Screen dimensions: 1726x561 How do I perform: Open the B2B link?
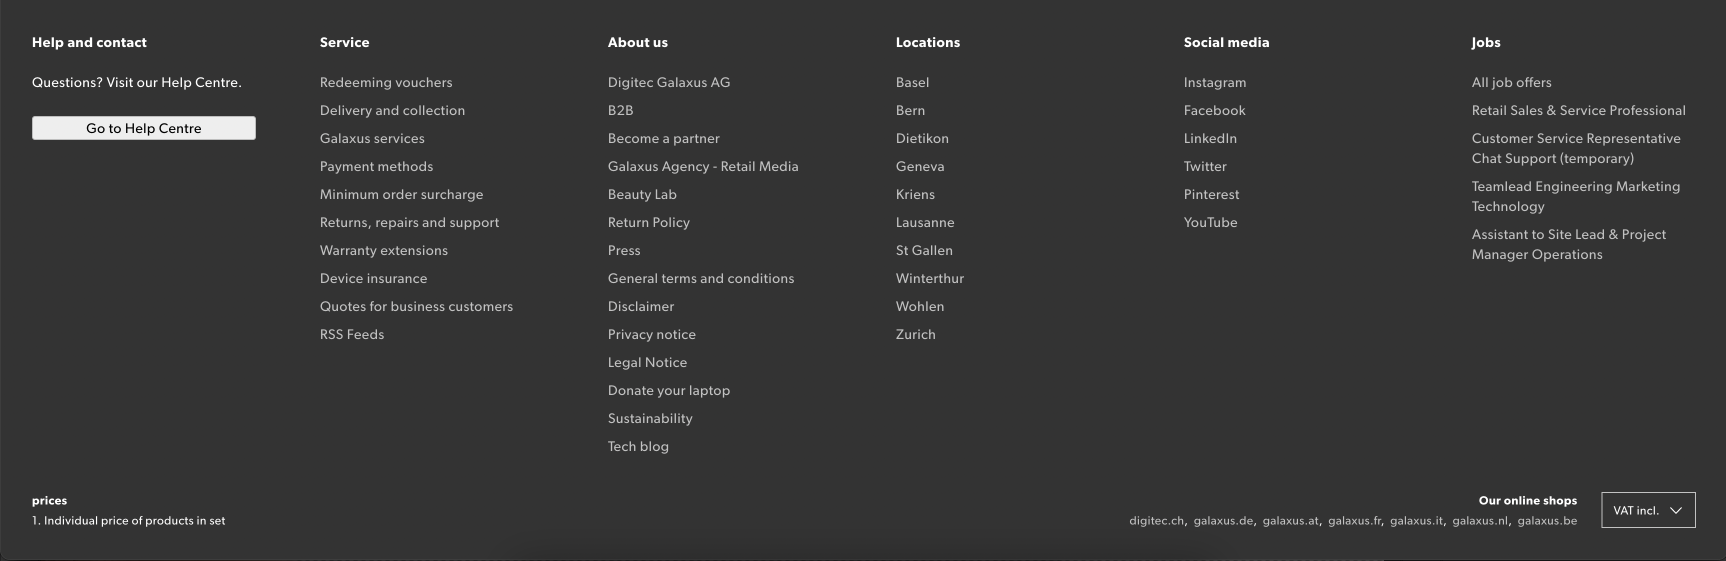(x=620, y=110)
